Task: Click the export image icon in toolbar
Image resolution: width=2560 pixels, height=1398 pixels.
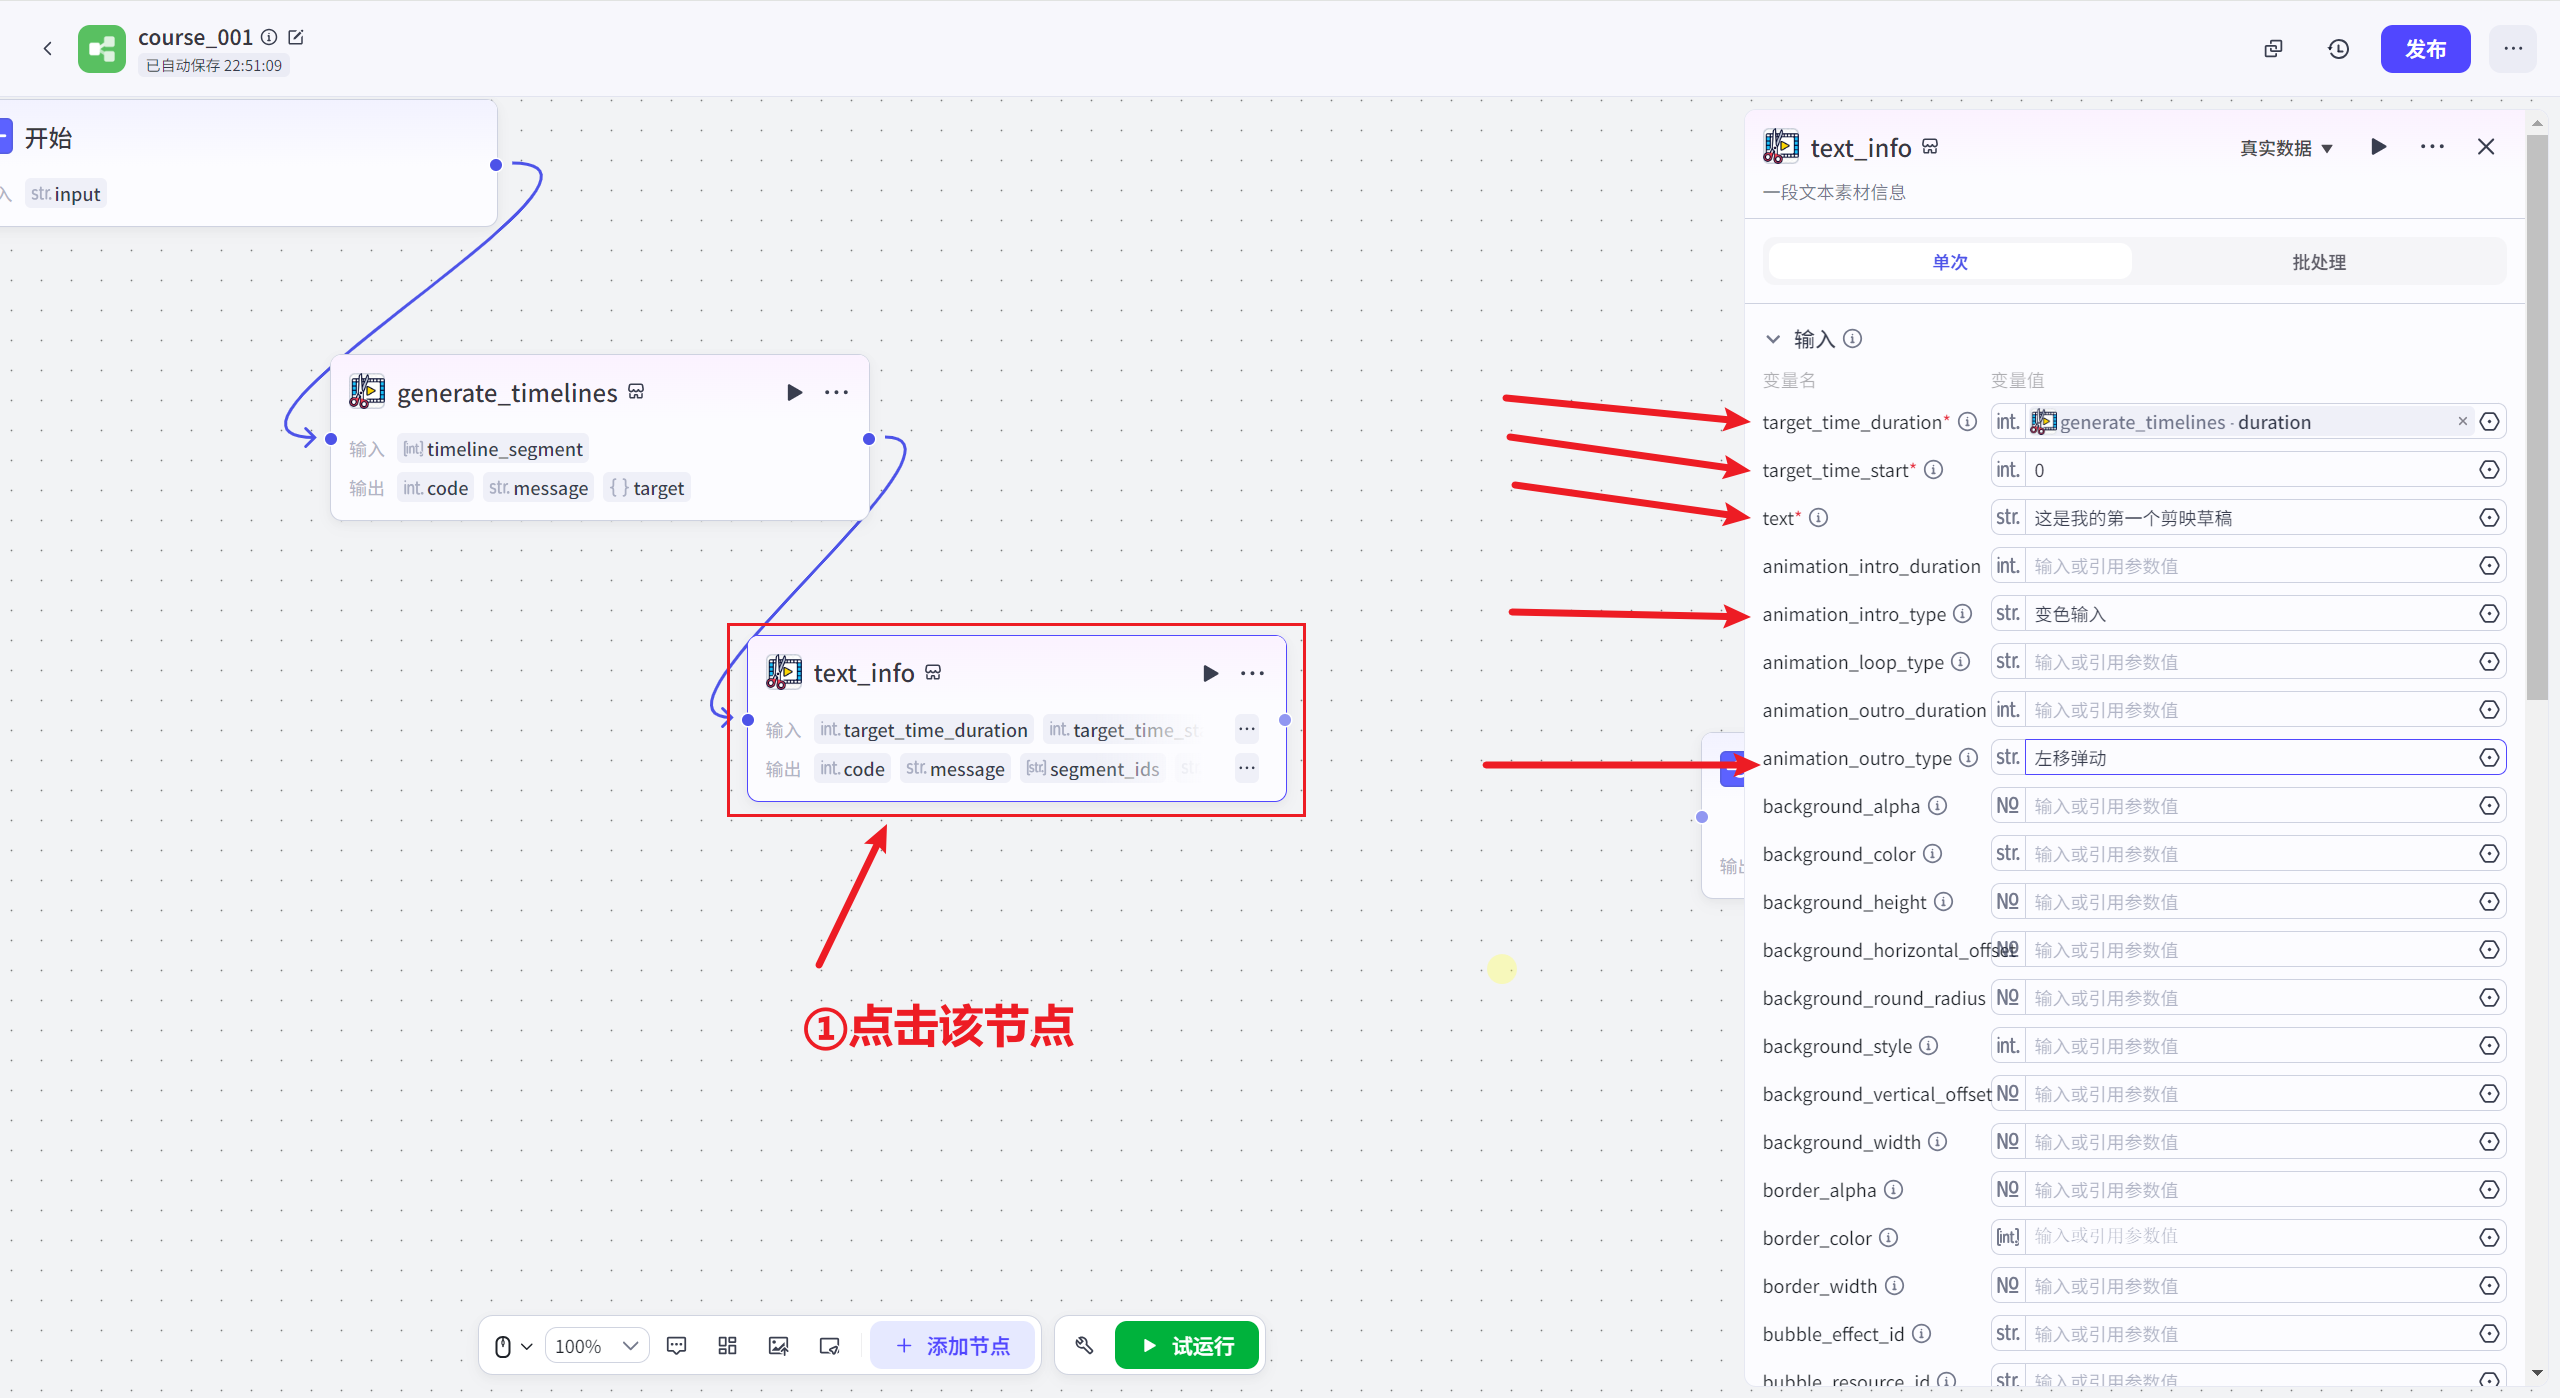Action: tap(778, 1346)
